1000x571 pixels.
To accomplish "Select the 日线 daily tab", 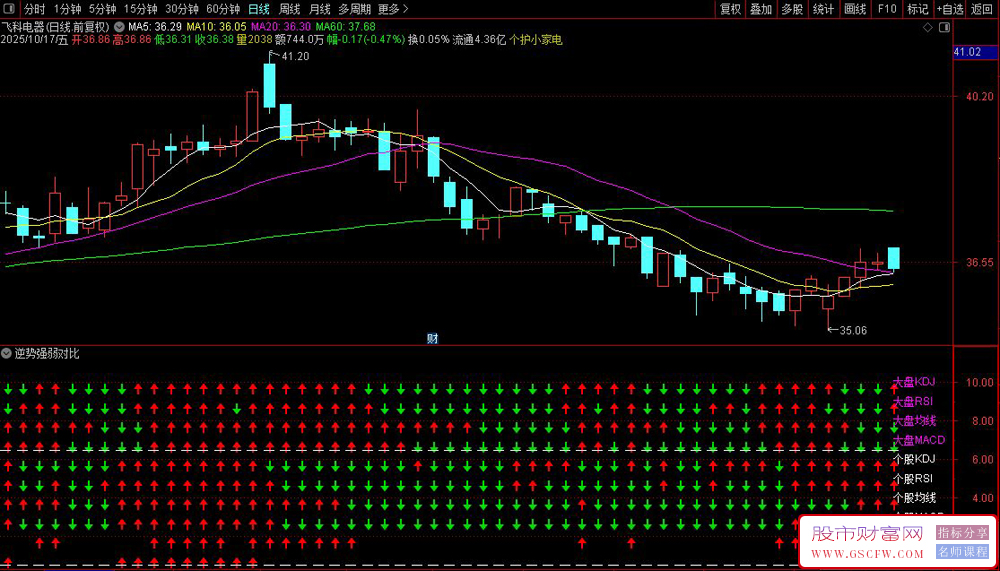I will 259,9.
